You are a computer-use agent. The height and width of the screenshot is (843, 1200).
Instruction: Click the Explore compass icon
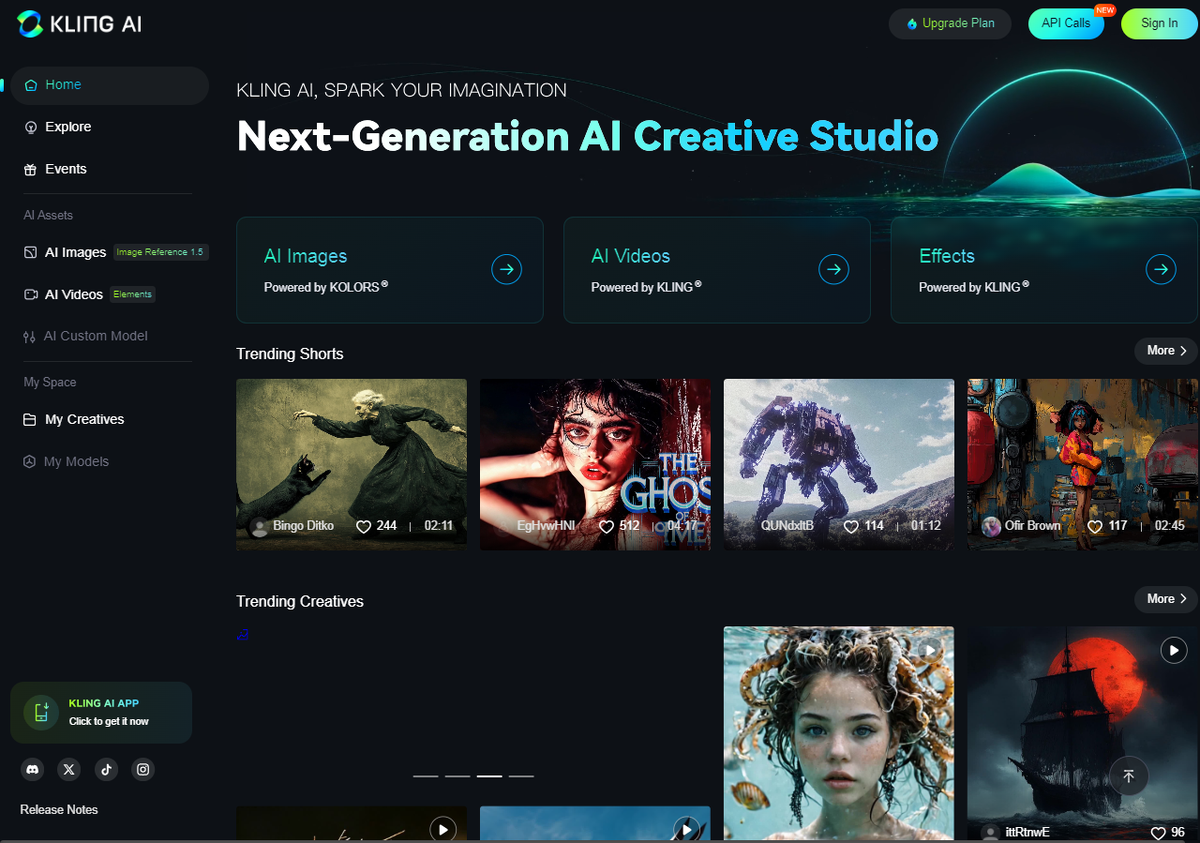31,127
